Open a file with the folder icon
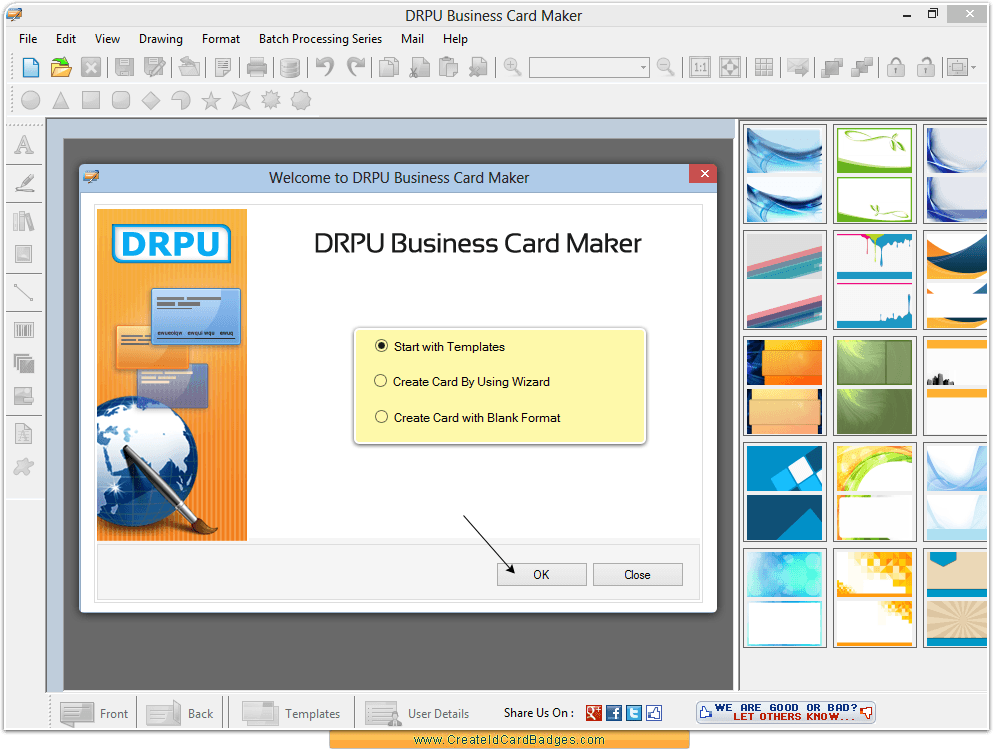 click(61, 67)
